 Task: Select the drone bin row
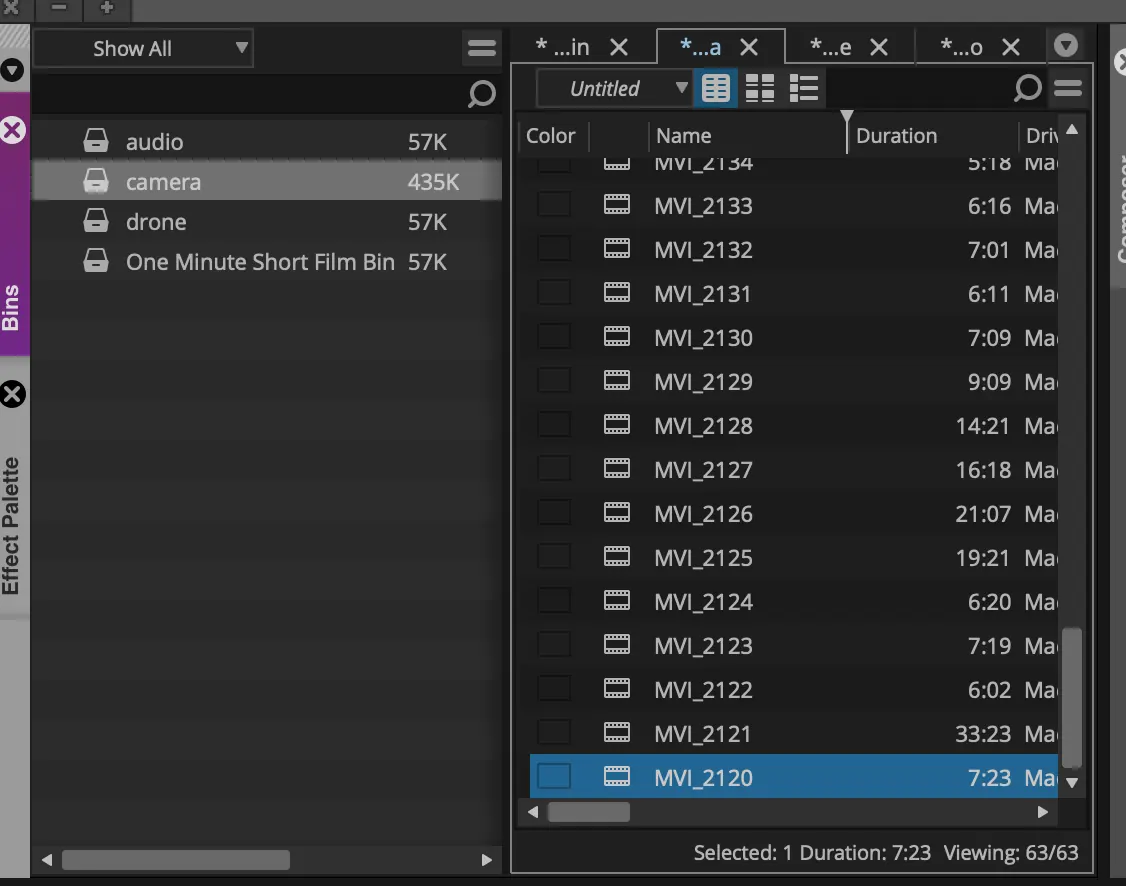(266, 222)
